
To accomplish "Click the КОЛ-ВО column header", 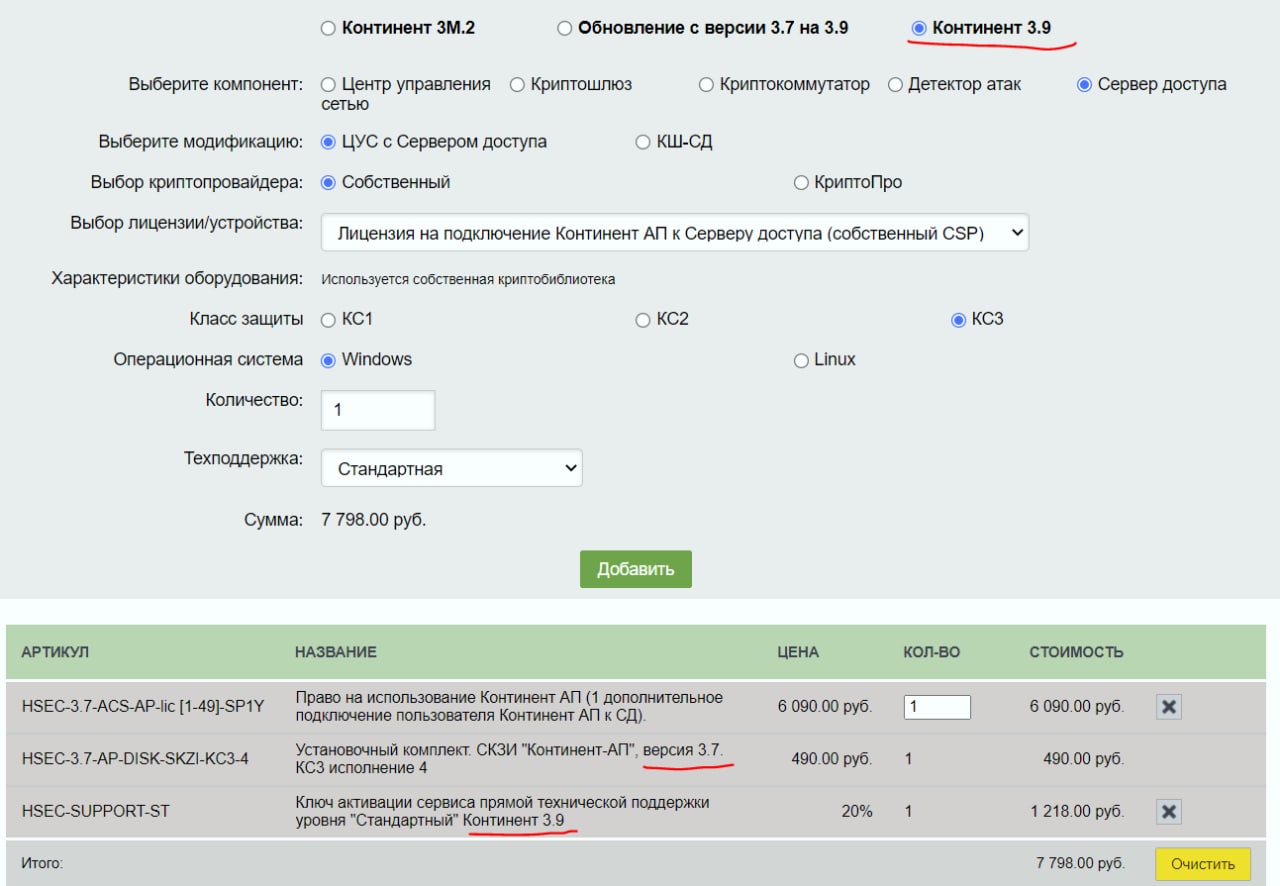I will click(932, 652).
